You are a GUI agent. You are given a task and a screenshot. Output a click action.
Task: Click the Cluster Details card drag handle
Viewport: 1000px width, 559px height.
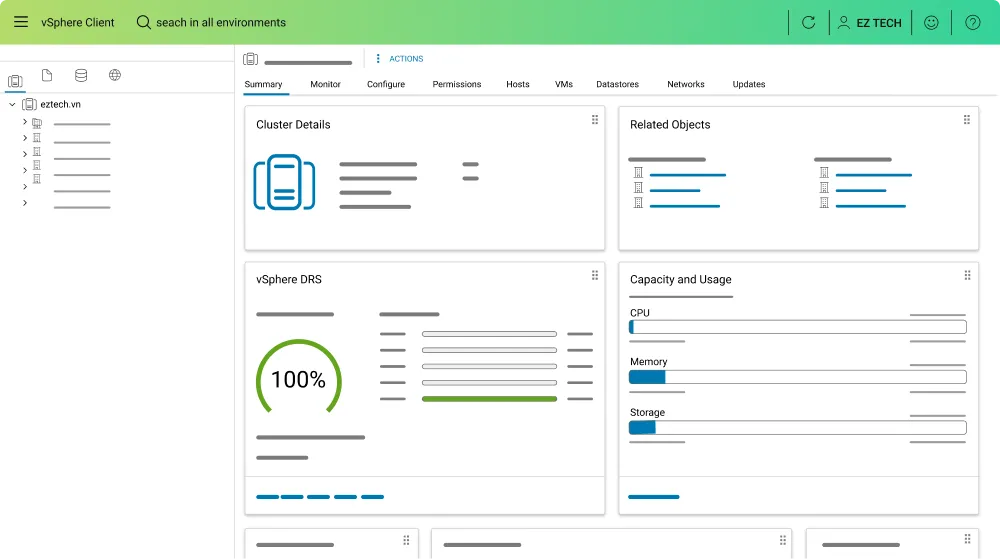point(595,120)
